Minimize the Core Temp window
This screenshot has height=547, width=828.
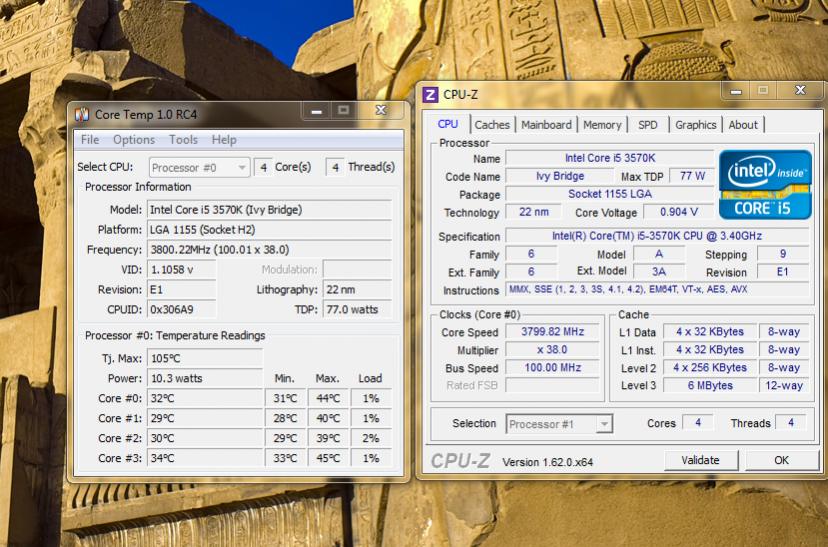(316, 110)
